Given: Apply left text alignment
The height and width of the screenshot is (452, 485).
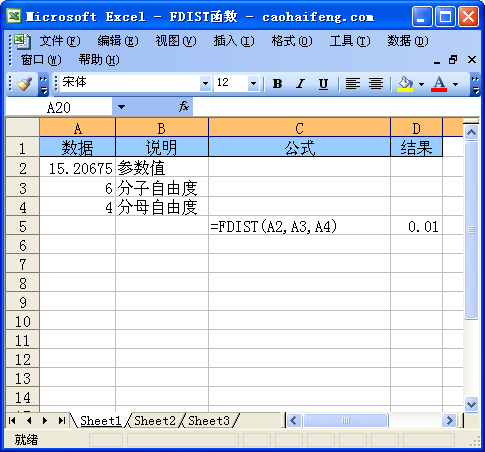Looking at the screenshot, I should (353, 84).
